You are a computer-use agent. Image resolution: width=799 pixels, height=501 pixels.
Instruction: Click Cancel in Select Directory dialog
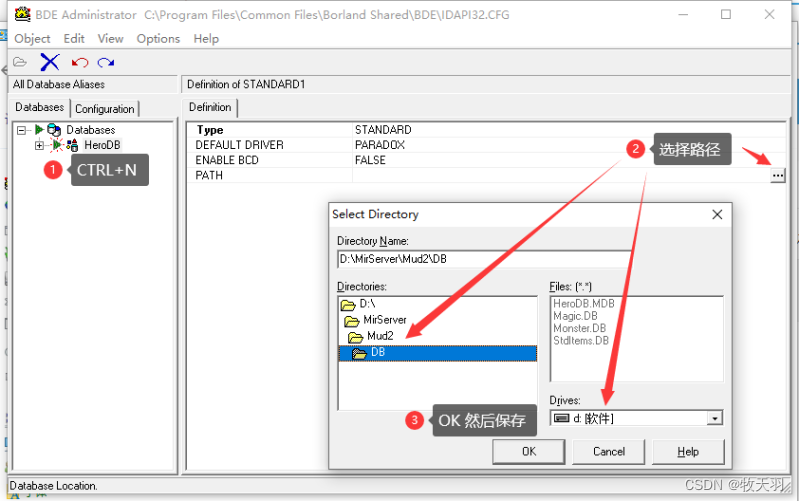pyautogui.click(x=608, y=452)
